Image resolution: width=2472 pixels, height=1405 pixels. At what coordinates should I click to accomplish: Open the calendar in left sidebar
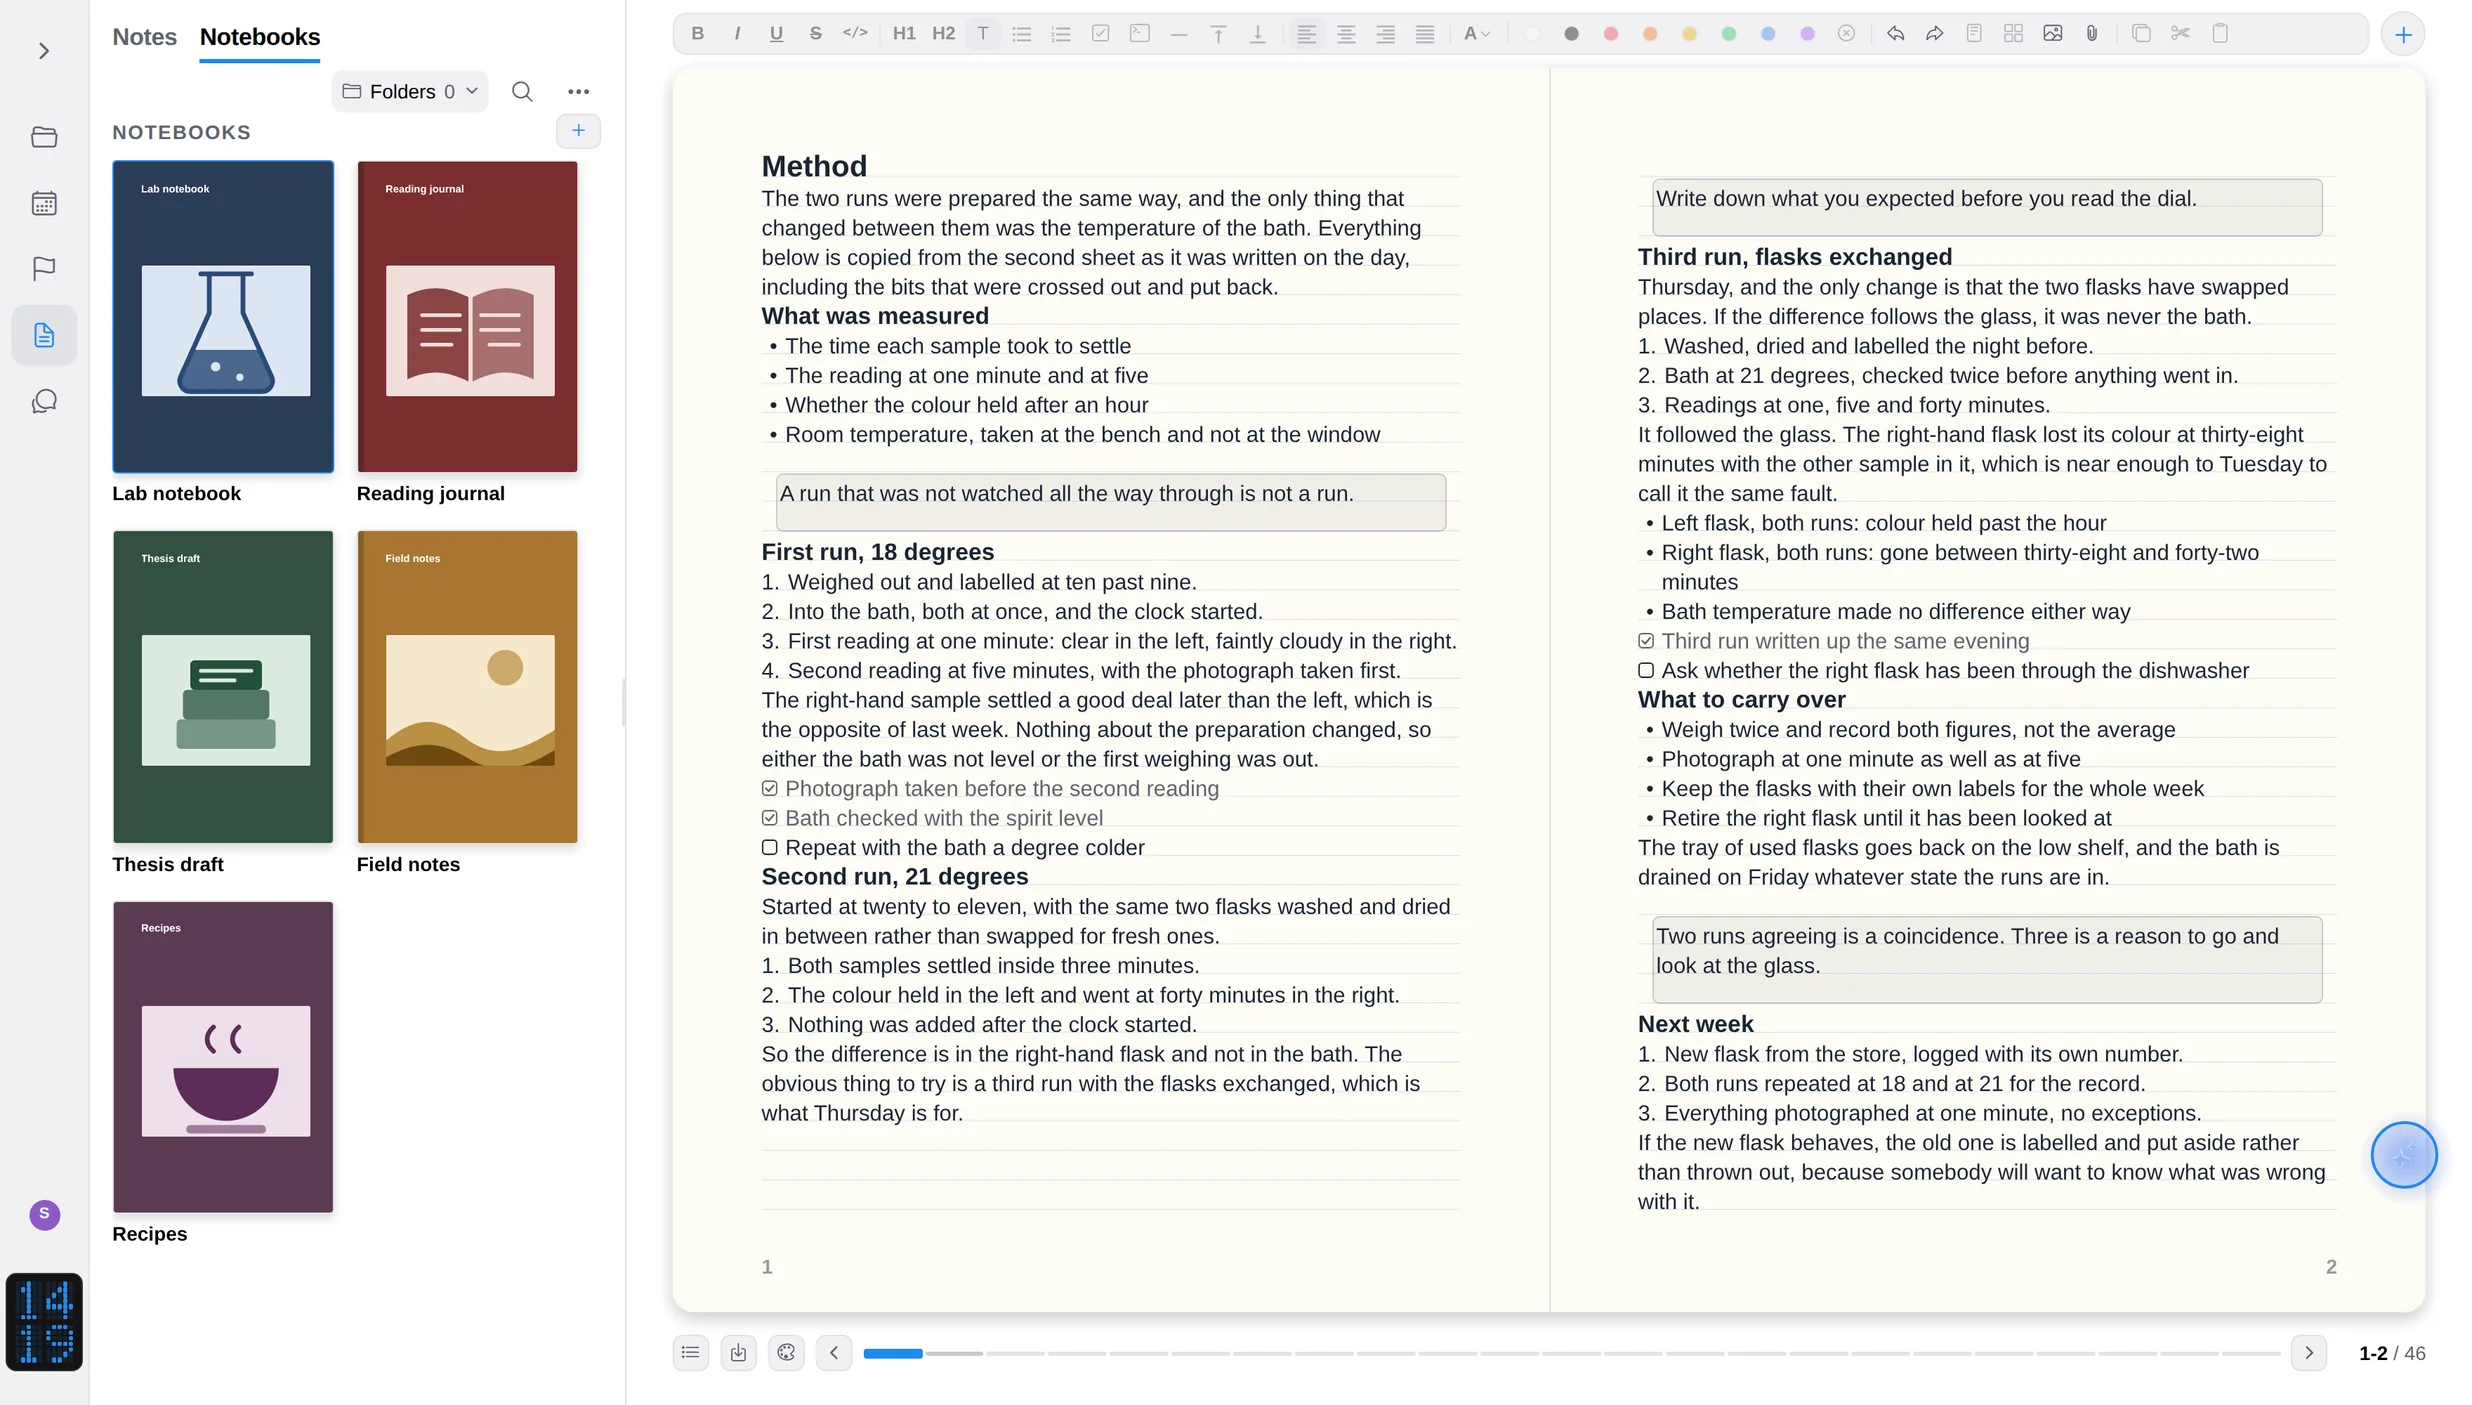point(44,203)
